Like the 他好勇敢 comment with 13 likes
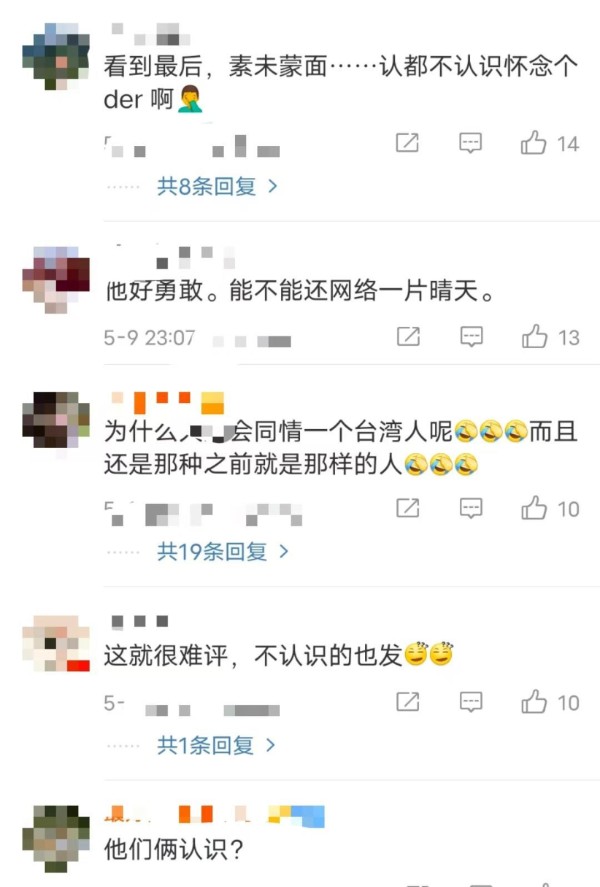The height and width of the screenshot is (887, 600). coord(534,337)
